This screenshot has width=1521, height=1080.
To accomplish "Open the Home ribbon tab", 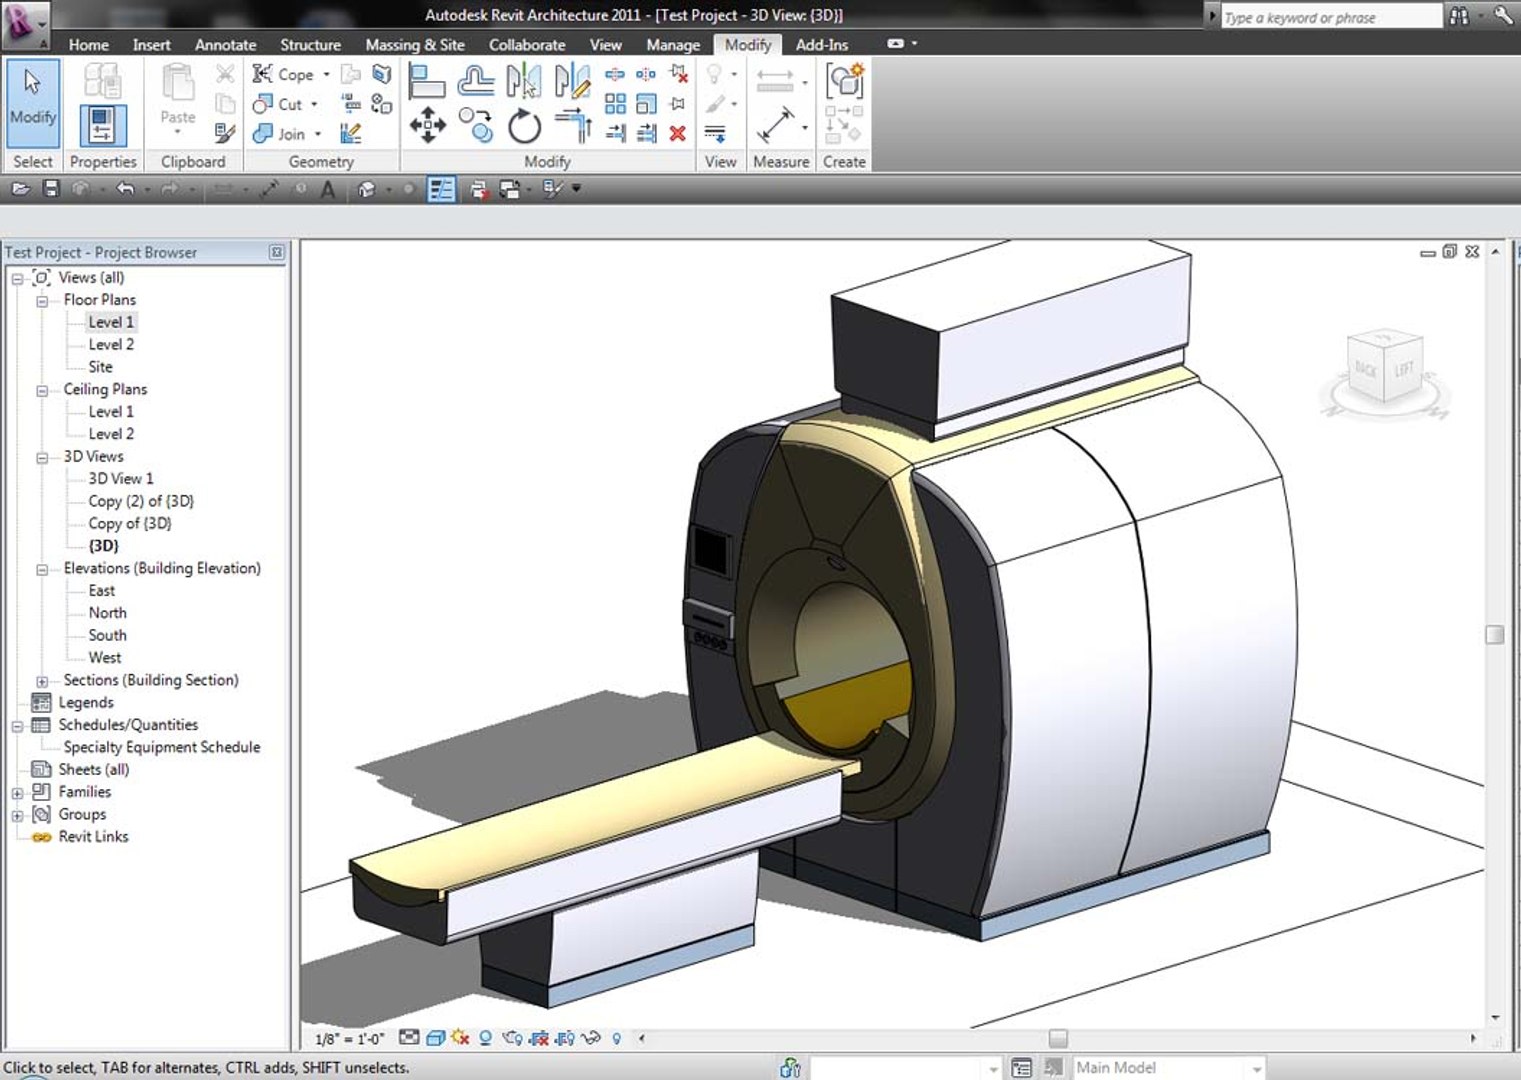I will [89, 45].
